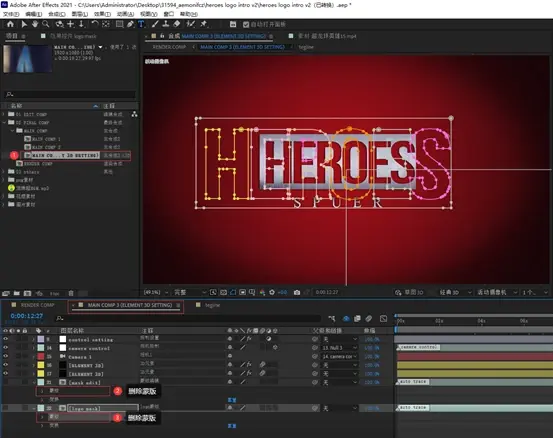Select the Hand tool

(x=35, y=24)
